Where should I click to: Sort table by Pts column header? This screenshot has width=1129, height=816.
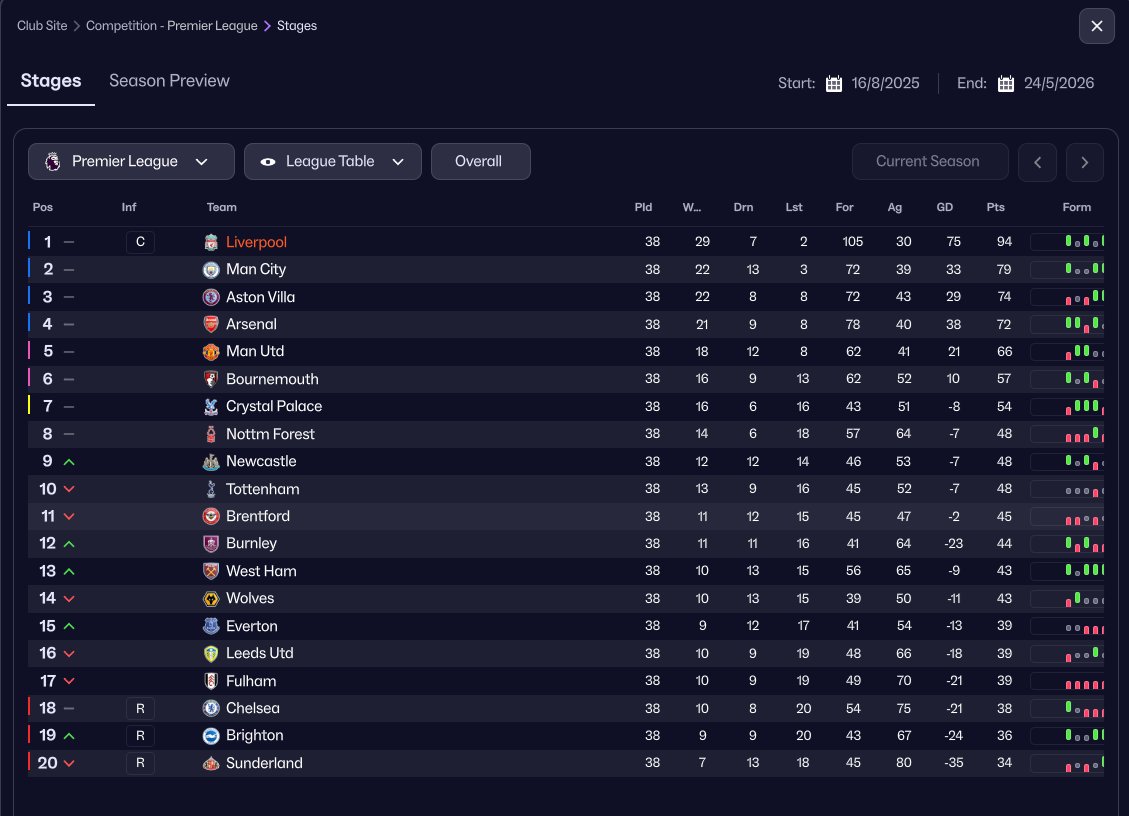(994, 207)
